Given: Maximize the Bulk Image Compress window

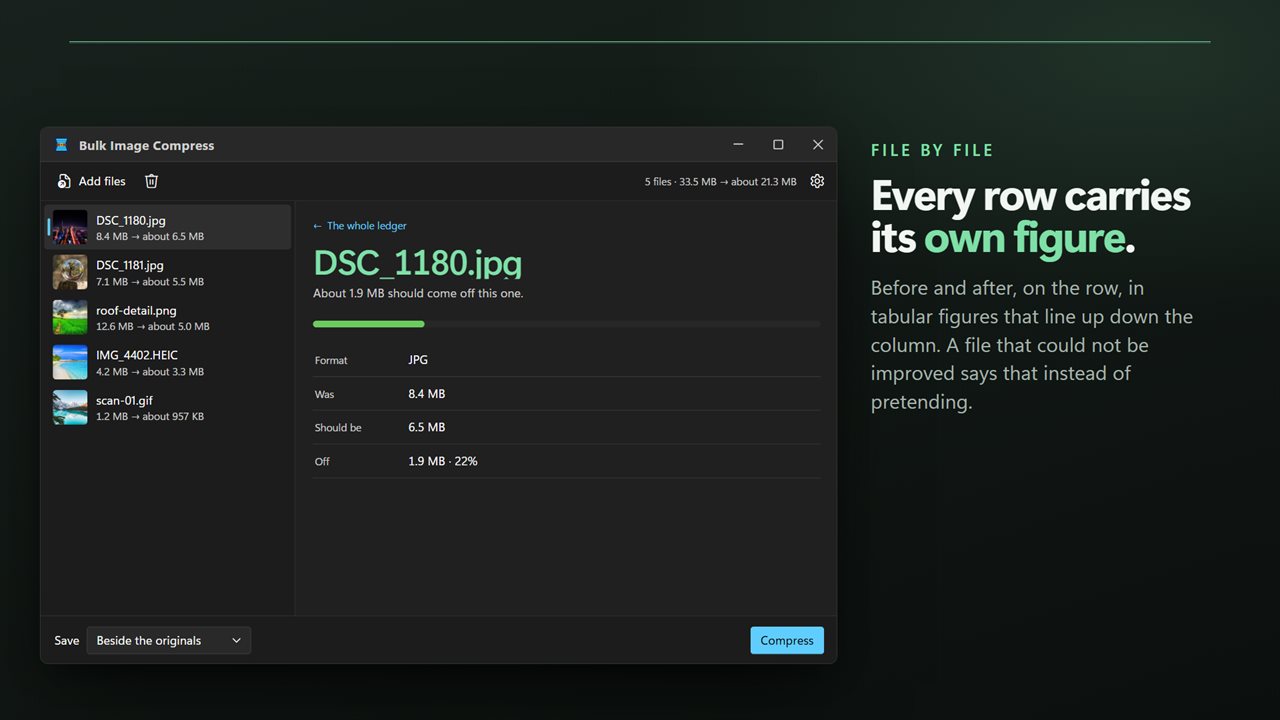Looking at the screenshot, I should click(x=778, y=145).
